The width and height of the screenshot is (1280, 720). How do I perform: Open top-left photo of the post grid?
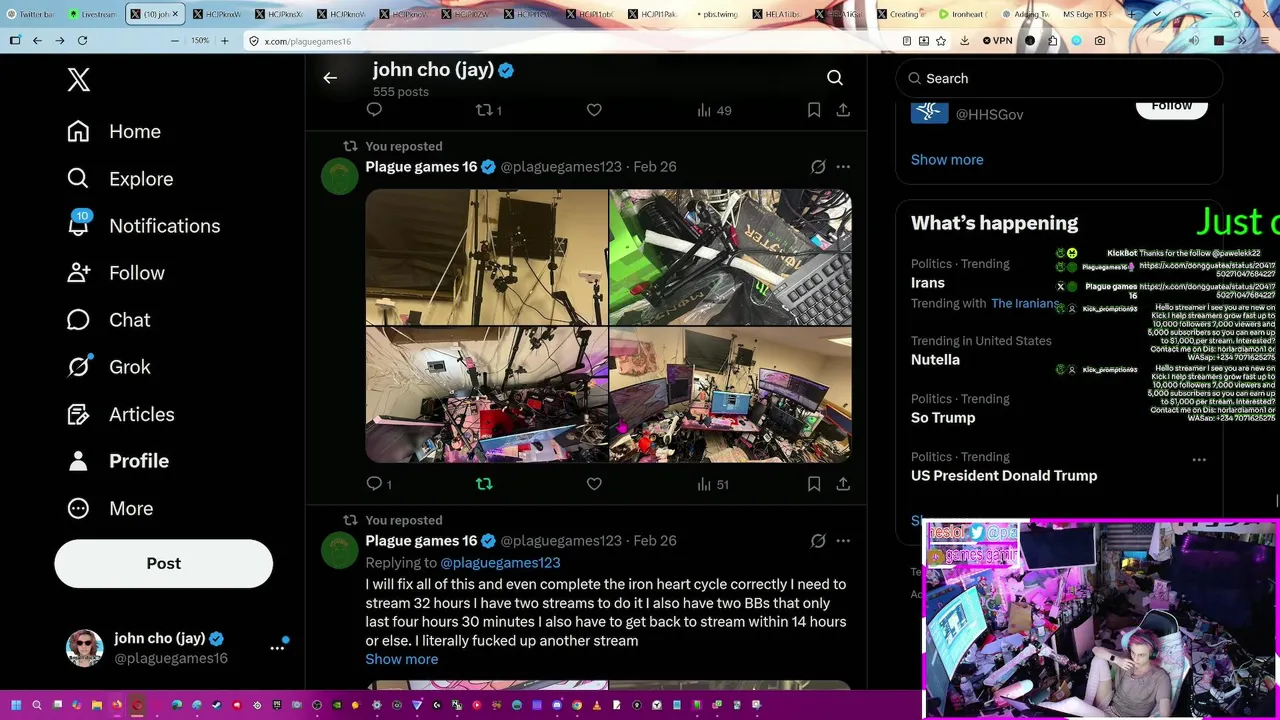[x=486, y=257]
